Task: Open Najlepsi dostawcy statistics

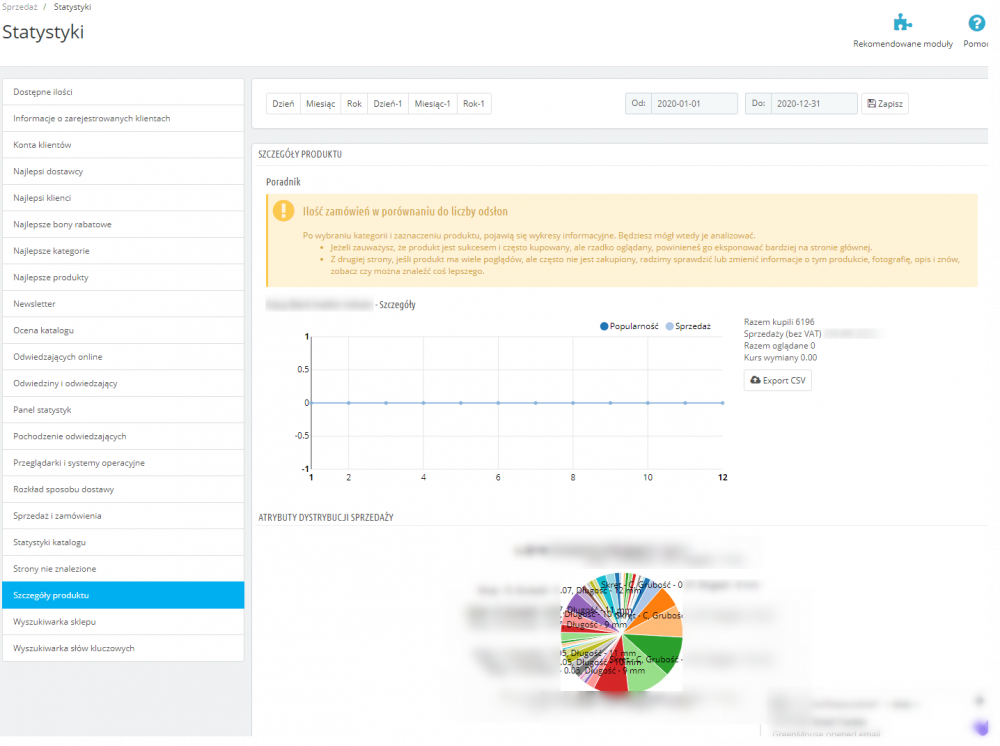Action: click(123, 172)
